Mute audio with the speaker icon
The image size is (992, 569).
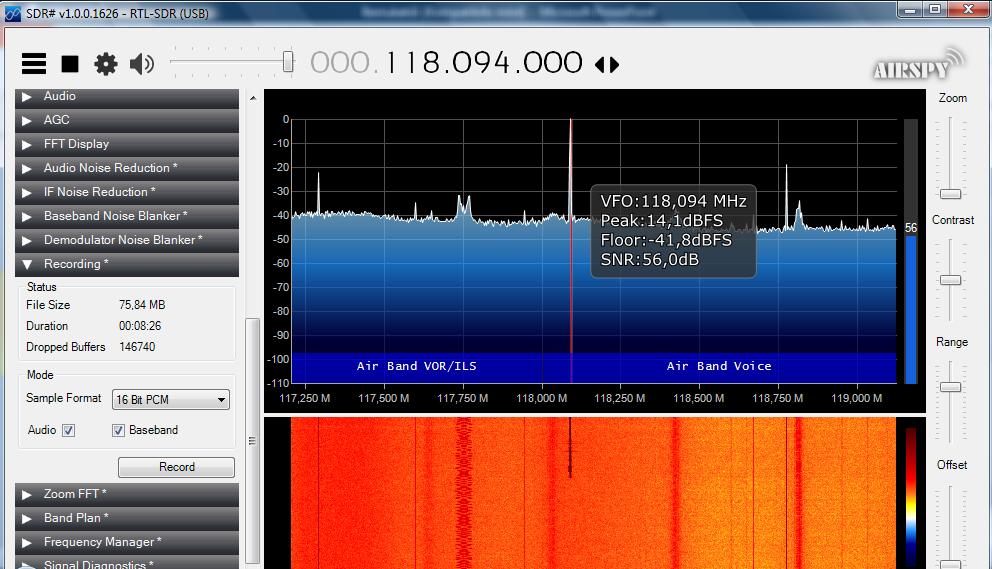click(x=142, y=64)
